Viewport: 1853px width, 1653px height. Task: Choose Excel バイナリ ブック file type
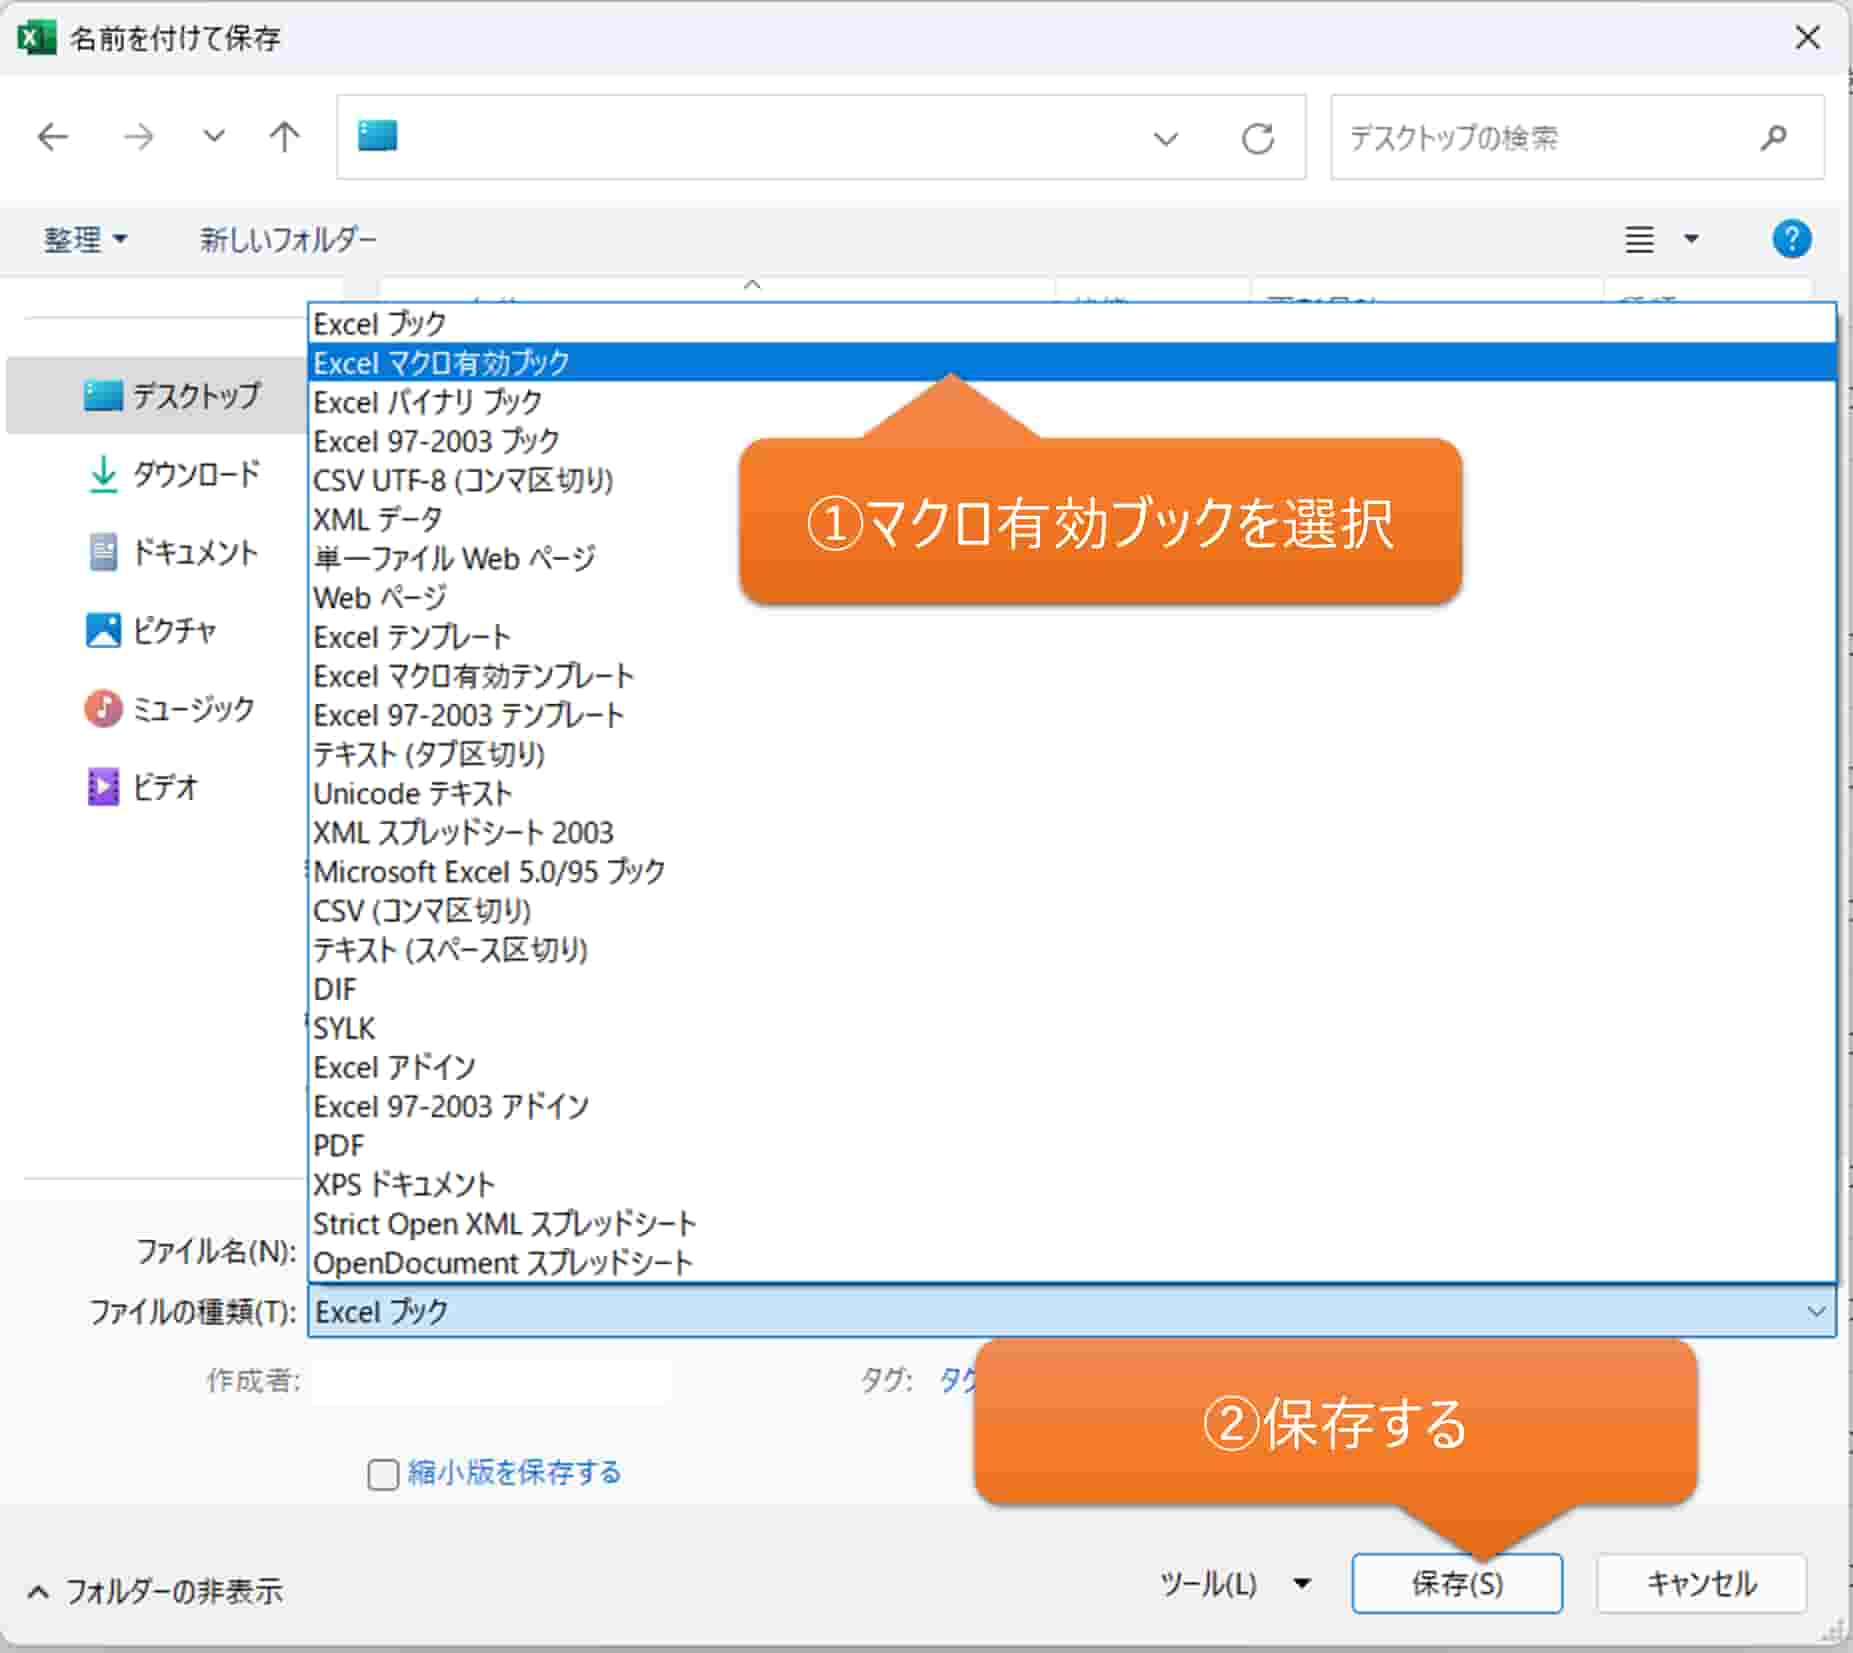pyautogui.click(x=1072, y=401)
